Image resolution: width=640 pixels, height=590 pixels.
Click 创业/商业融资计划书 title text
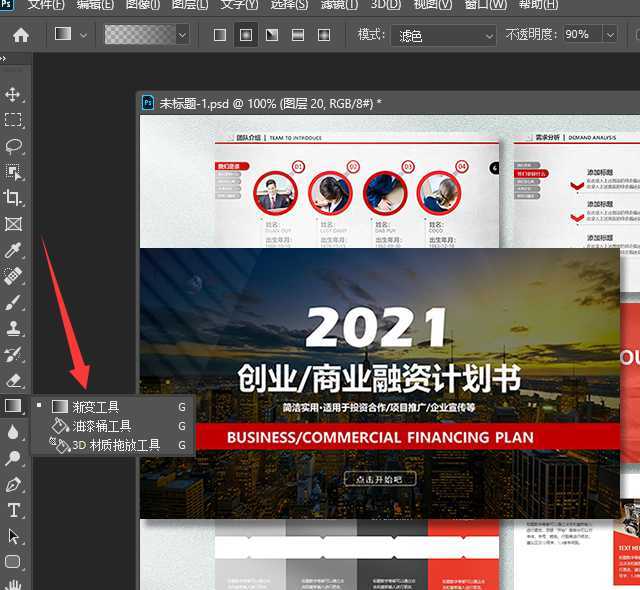tap(379, 379)
